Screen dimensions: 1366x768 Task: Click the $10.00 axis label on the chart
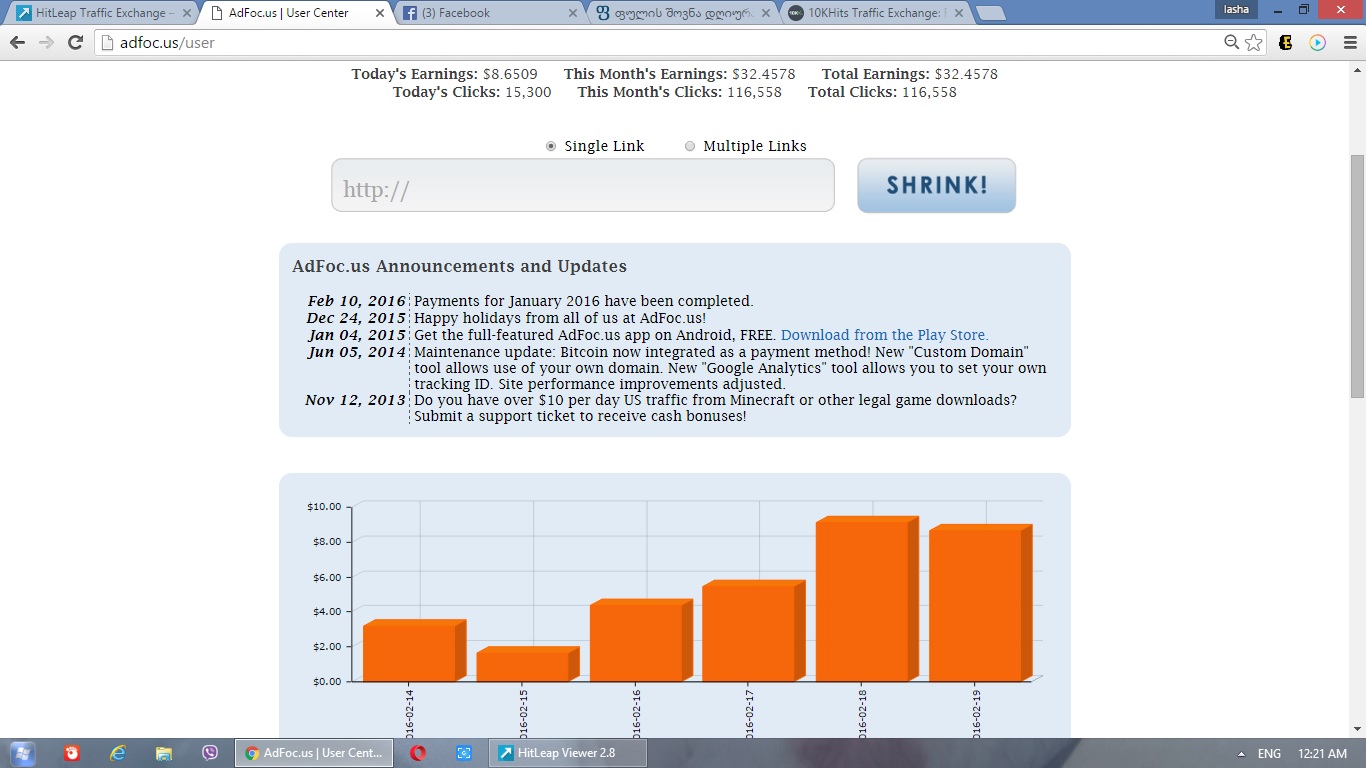[324, 507]
